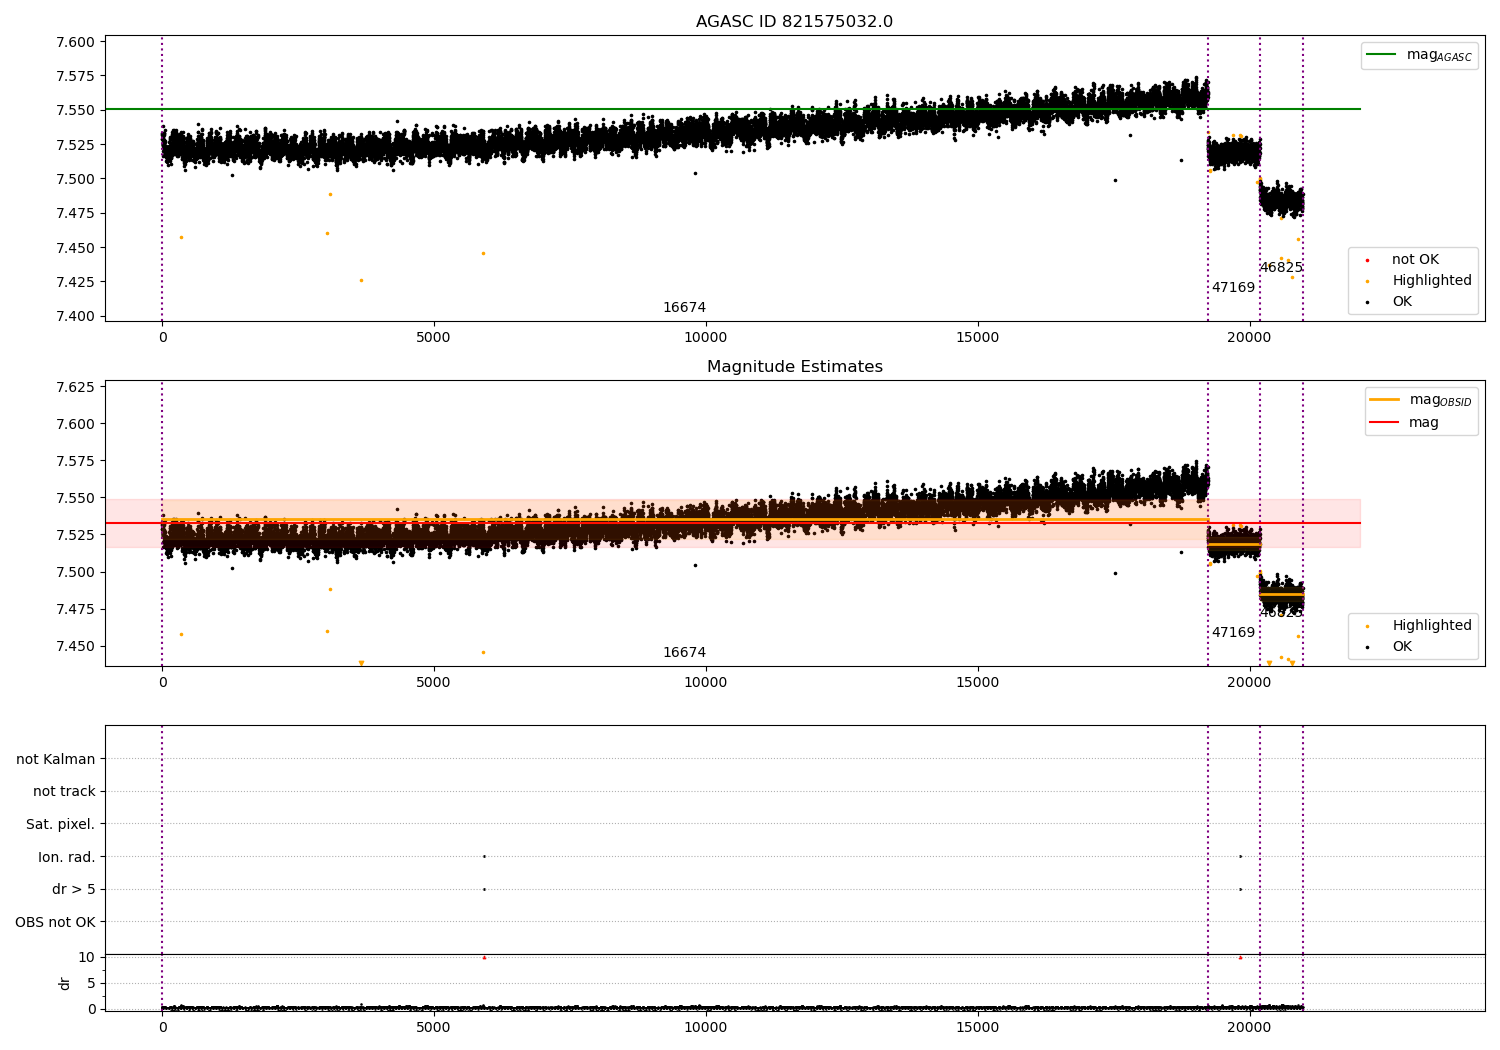Select the "5" tick on the dr axis
1500x1050 pixels.
click(x=91, y=983)
